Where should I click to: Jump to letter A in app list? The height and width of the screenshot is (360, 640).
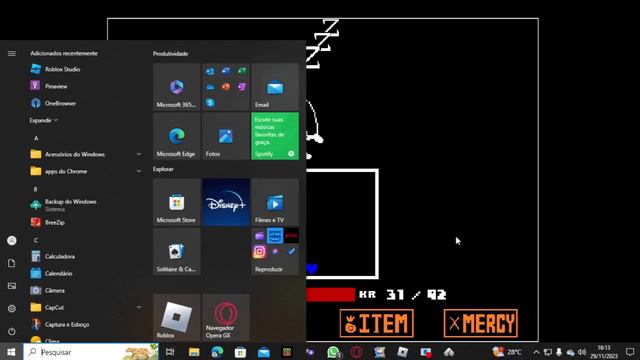tap(36, 138)
